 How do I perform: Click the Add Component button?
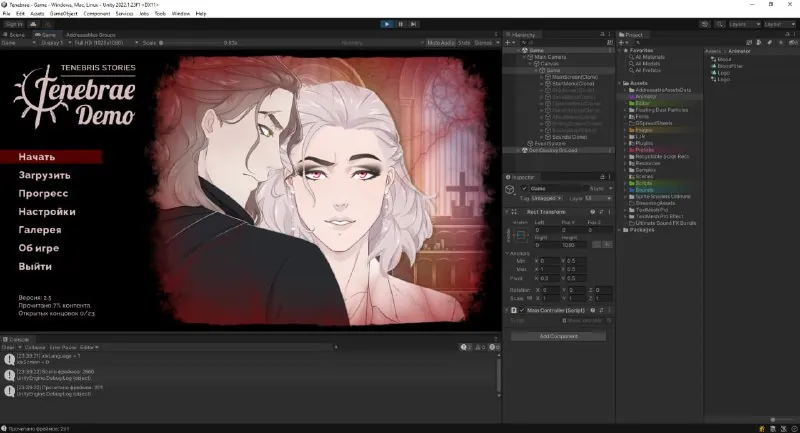(x=558, y=336)
